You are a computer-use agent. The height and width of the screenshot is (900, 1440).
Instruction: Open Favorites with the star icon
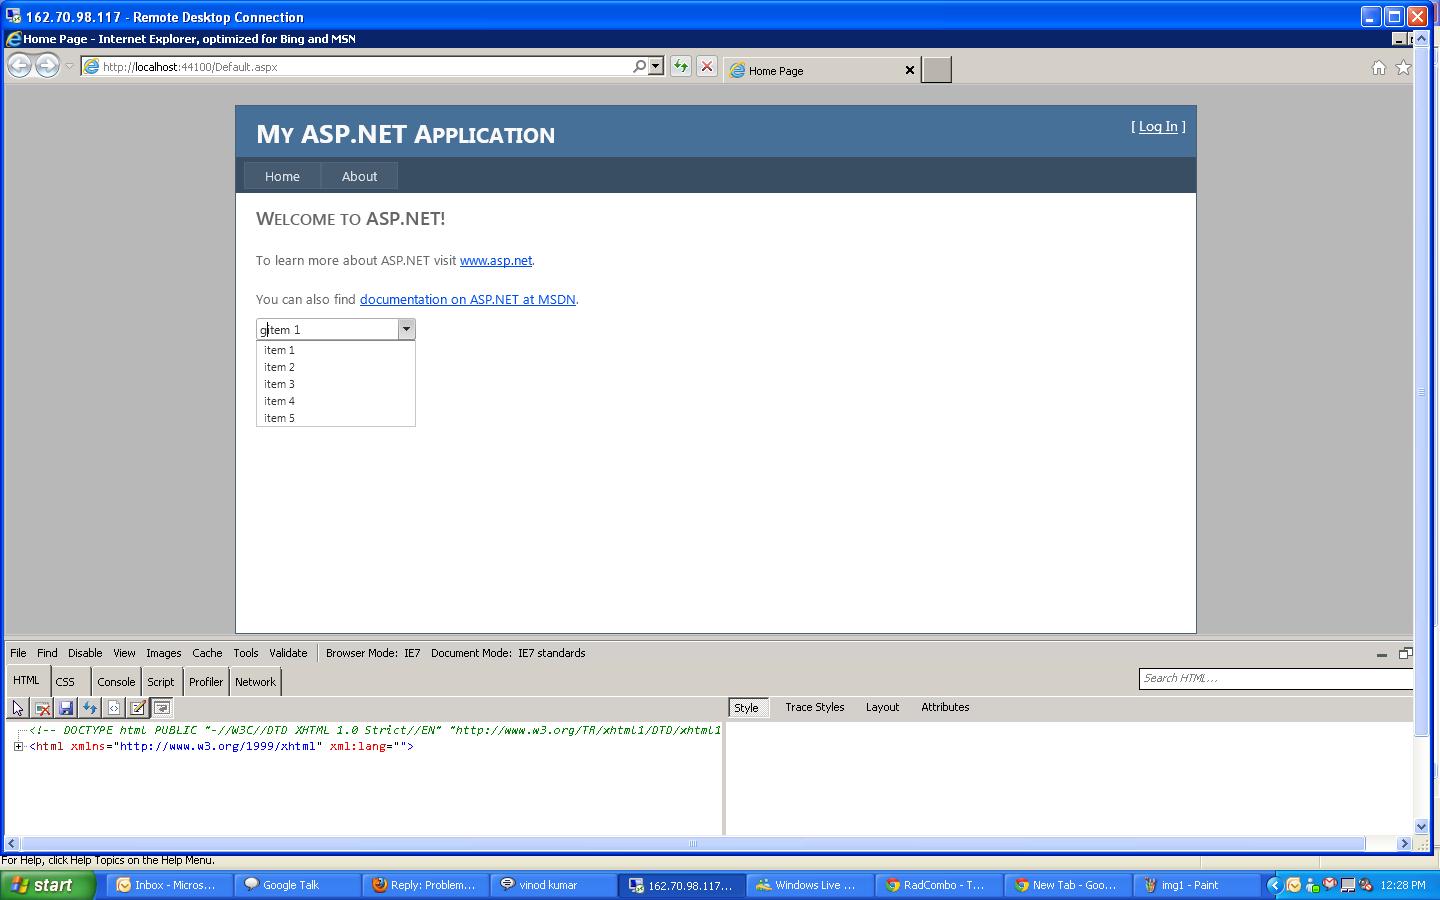tap(1403, 68)
